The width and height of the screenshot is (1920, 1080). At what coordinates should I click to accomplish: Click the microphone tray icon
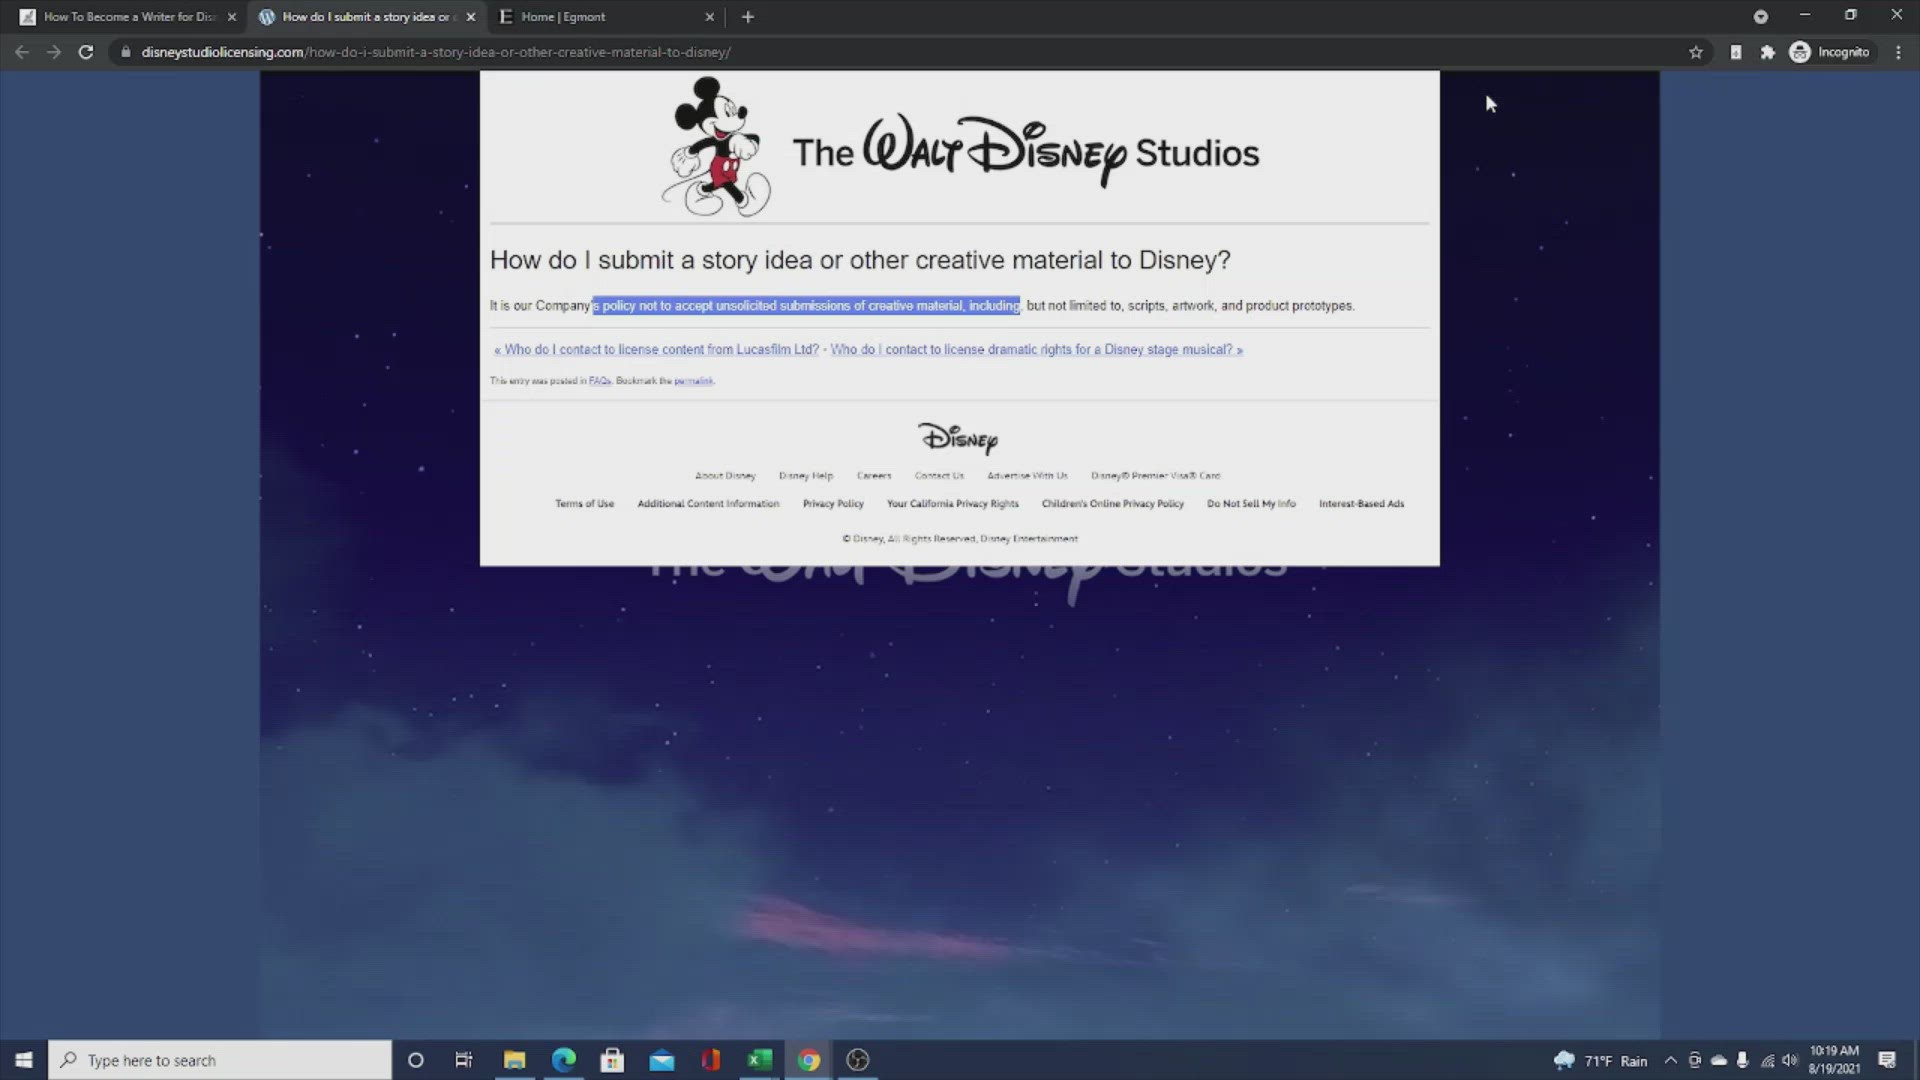pyautogui.click(x=1743, y=1060)
